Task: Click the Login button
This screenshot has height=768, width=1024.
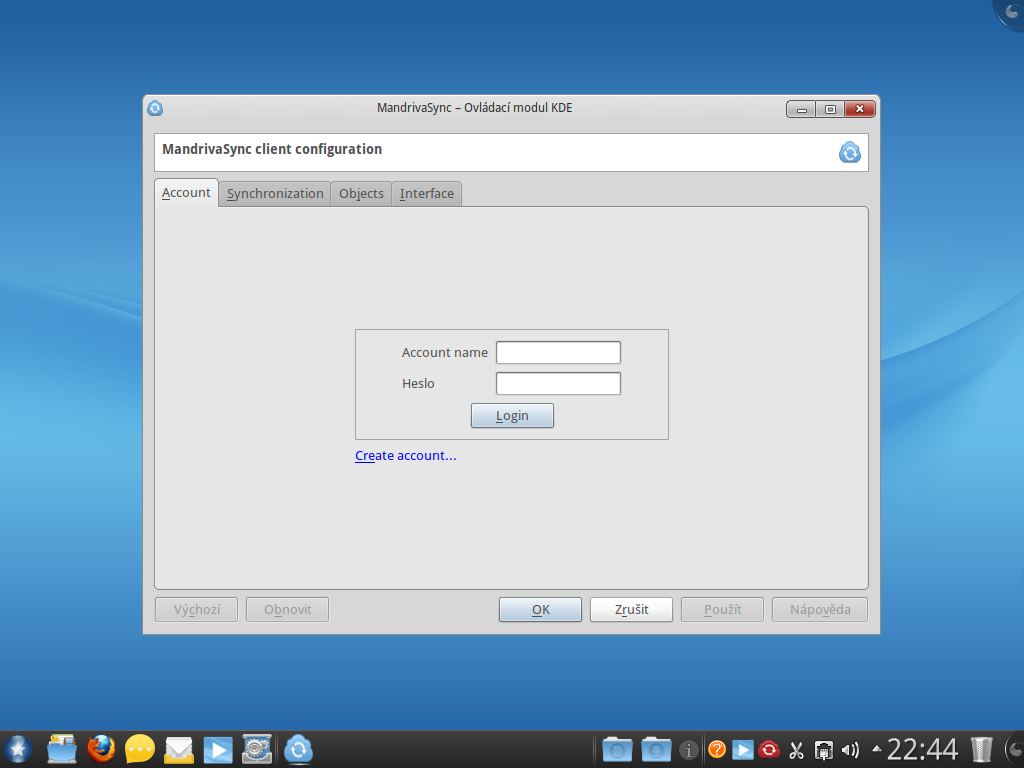Action: [512, 415]
